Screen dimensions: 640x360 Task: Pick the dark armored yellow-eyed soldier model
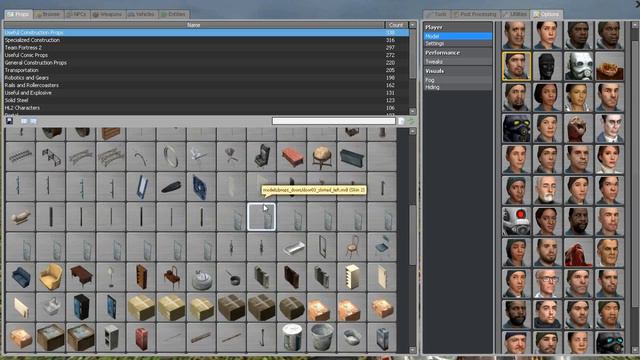click(516, 128)
